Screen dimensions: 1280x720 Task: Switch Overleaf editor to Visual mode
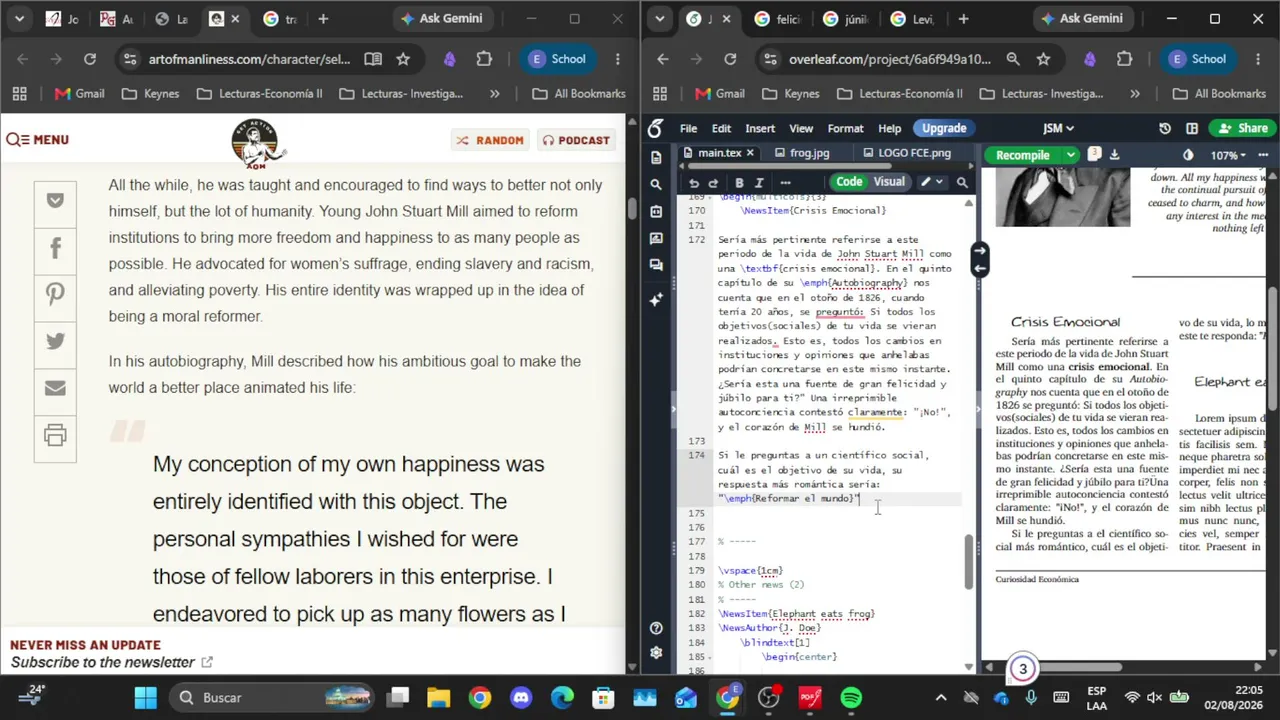tap(889, 182)
